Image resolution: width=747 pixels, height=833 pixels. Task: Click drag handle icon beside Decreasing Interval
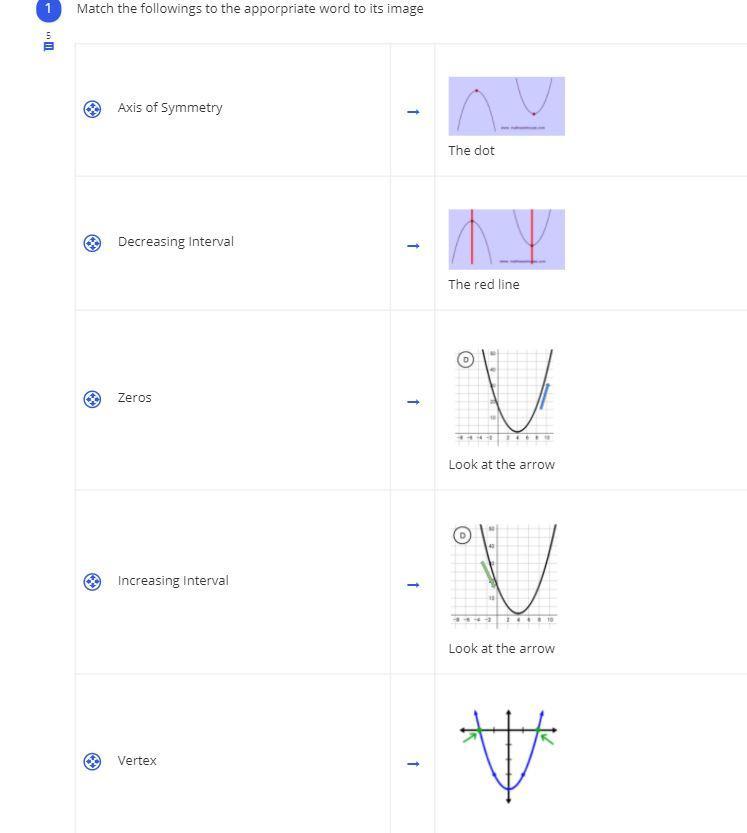tap(92, 243)
